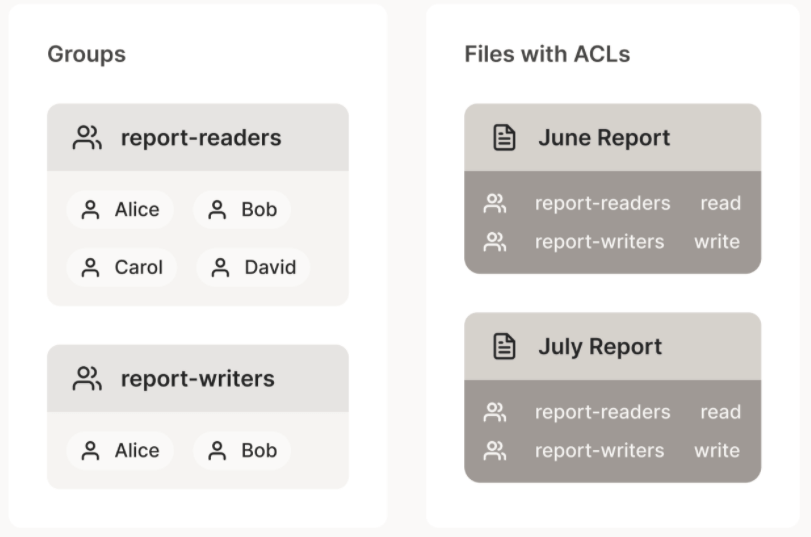This screenshot has height=537, width=811.
Task: Click the read permission in June Report
Action: tap(720, 204)
